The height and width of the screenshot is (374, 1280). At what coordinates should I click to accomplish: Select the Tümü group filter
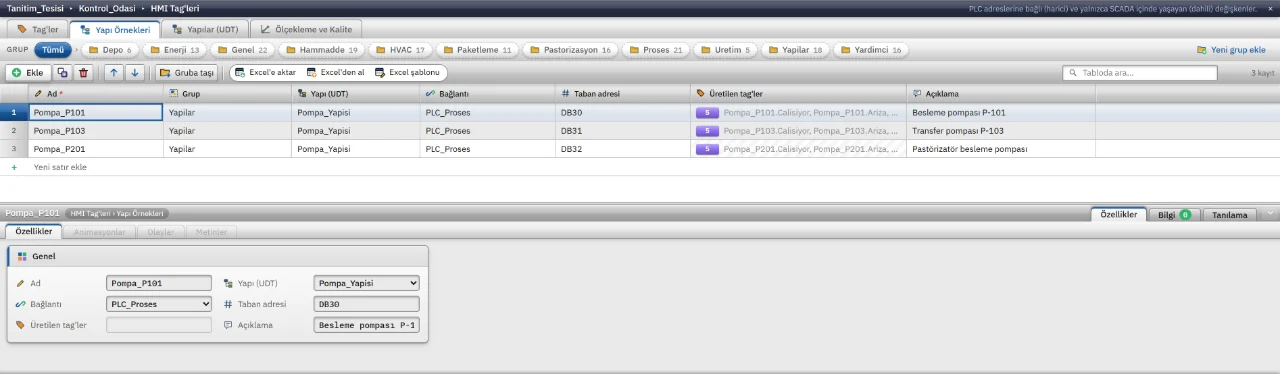[54, 49]
